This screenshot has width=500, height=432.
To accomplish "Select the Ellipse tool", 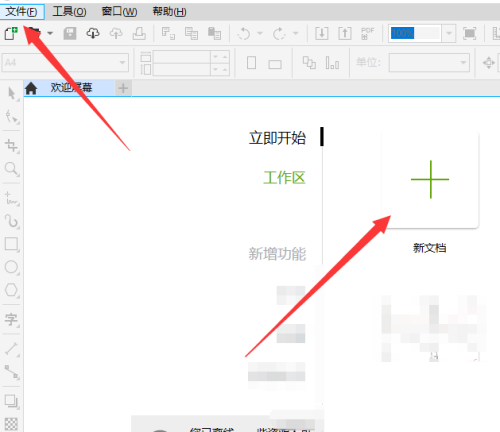I will pos(12,267).
